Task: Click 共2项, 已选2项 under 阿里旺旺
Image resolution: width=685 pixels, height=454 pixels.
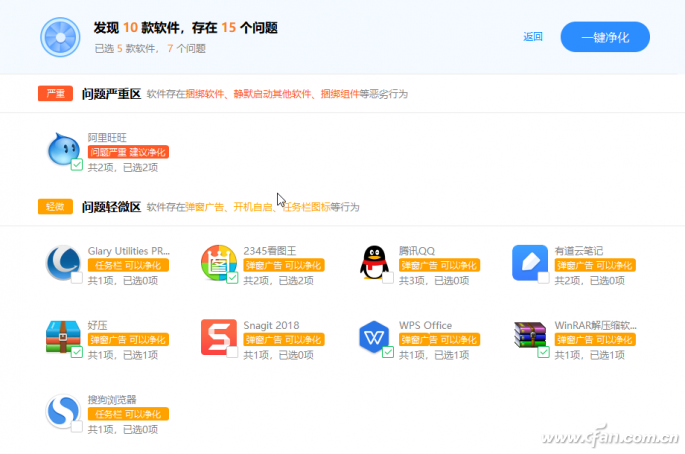Action: click(x=123, y=167)
